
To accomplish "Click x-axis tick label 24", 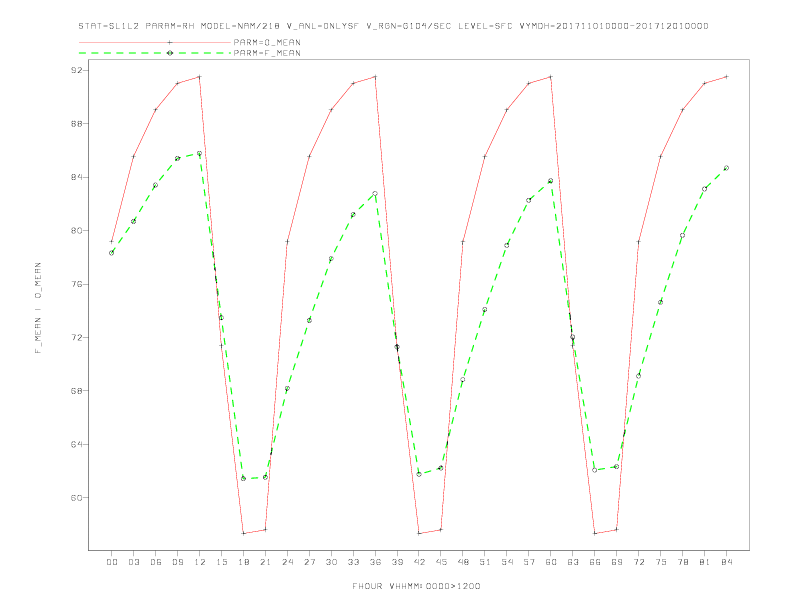I will pyautogui.click(x=287, y=562).
